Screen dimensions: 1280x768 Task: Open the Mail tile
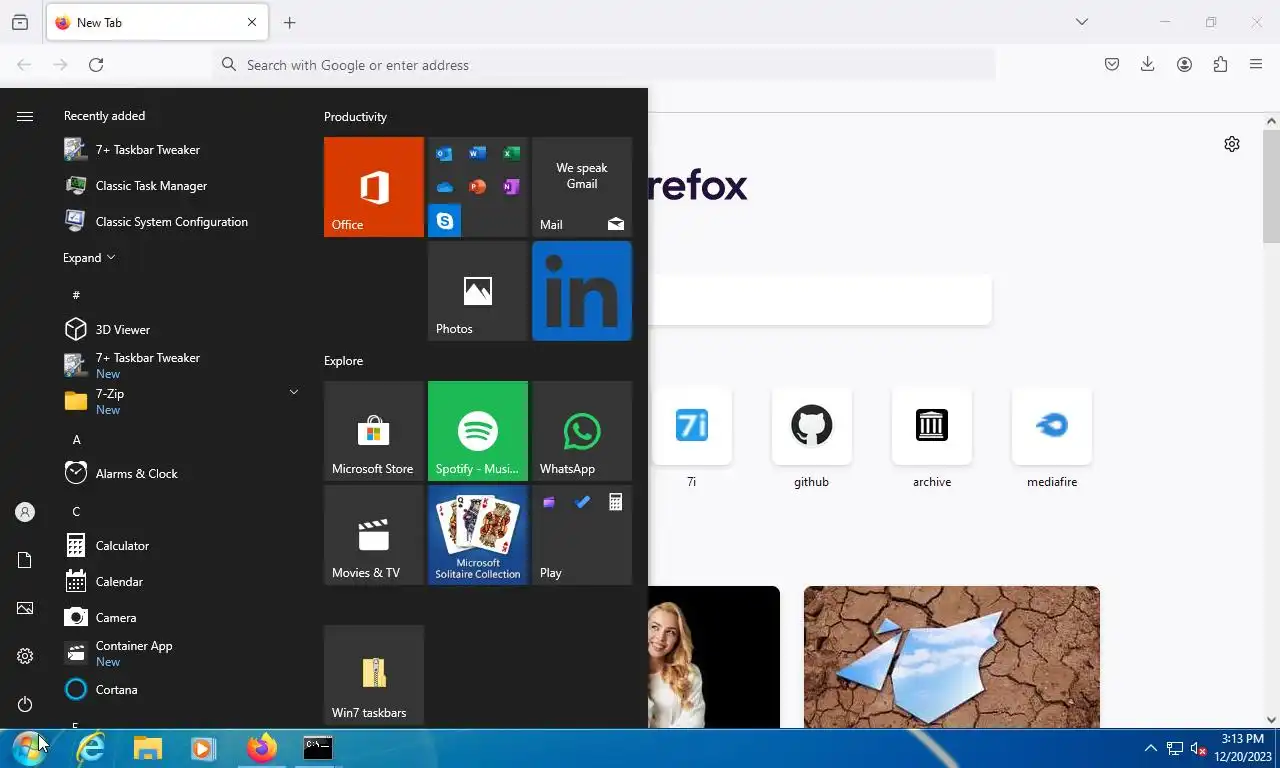tap(582, 187)
